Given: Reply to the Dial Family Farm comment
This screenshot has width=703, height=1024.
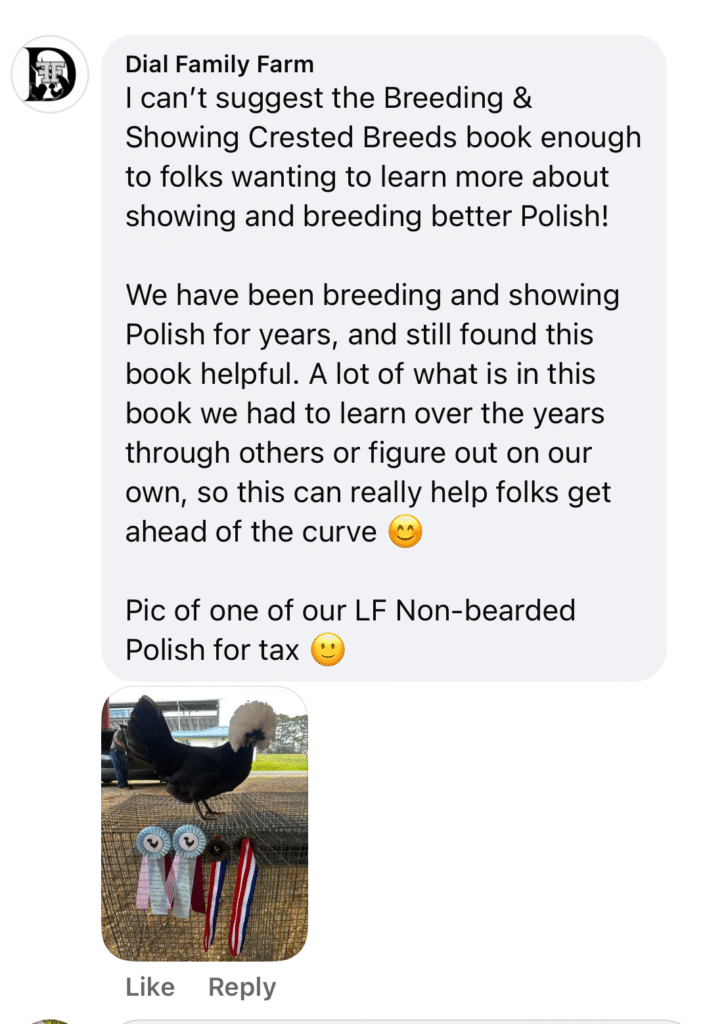Looking at the screenshot, I should (x=242, y=987).
